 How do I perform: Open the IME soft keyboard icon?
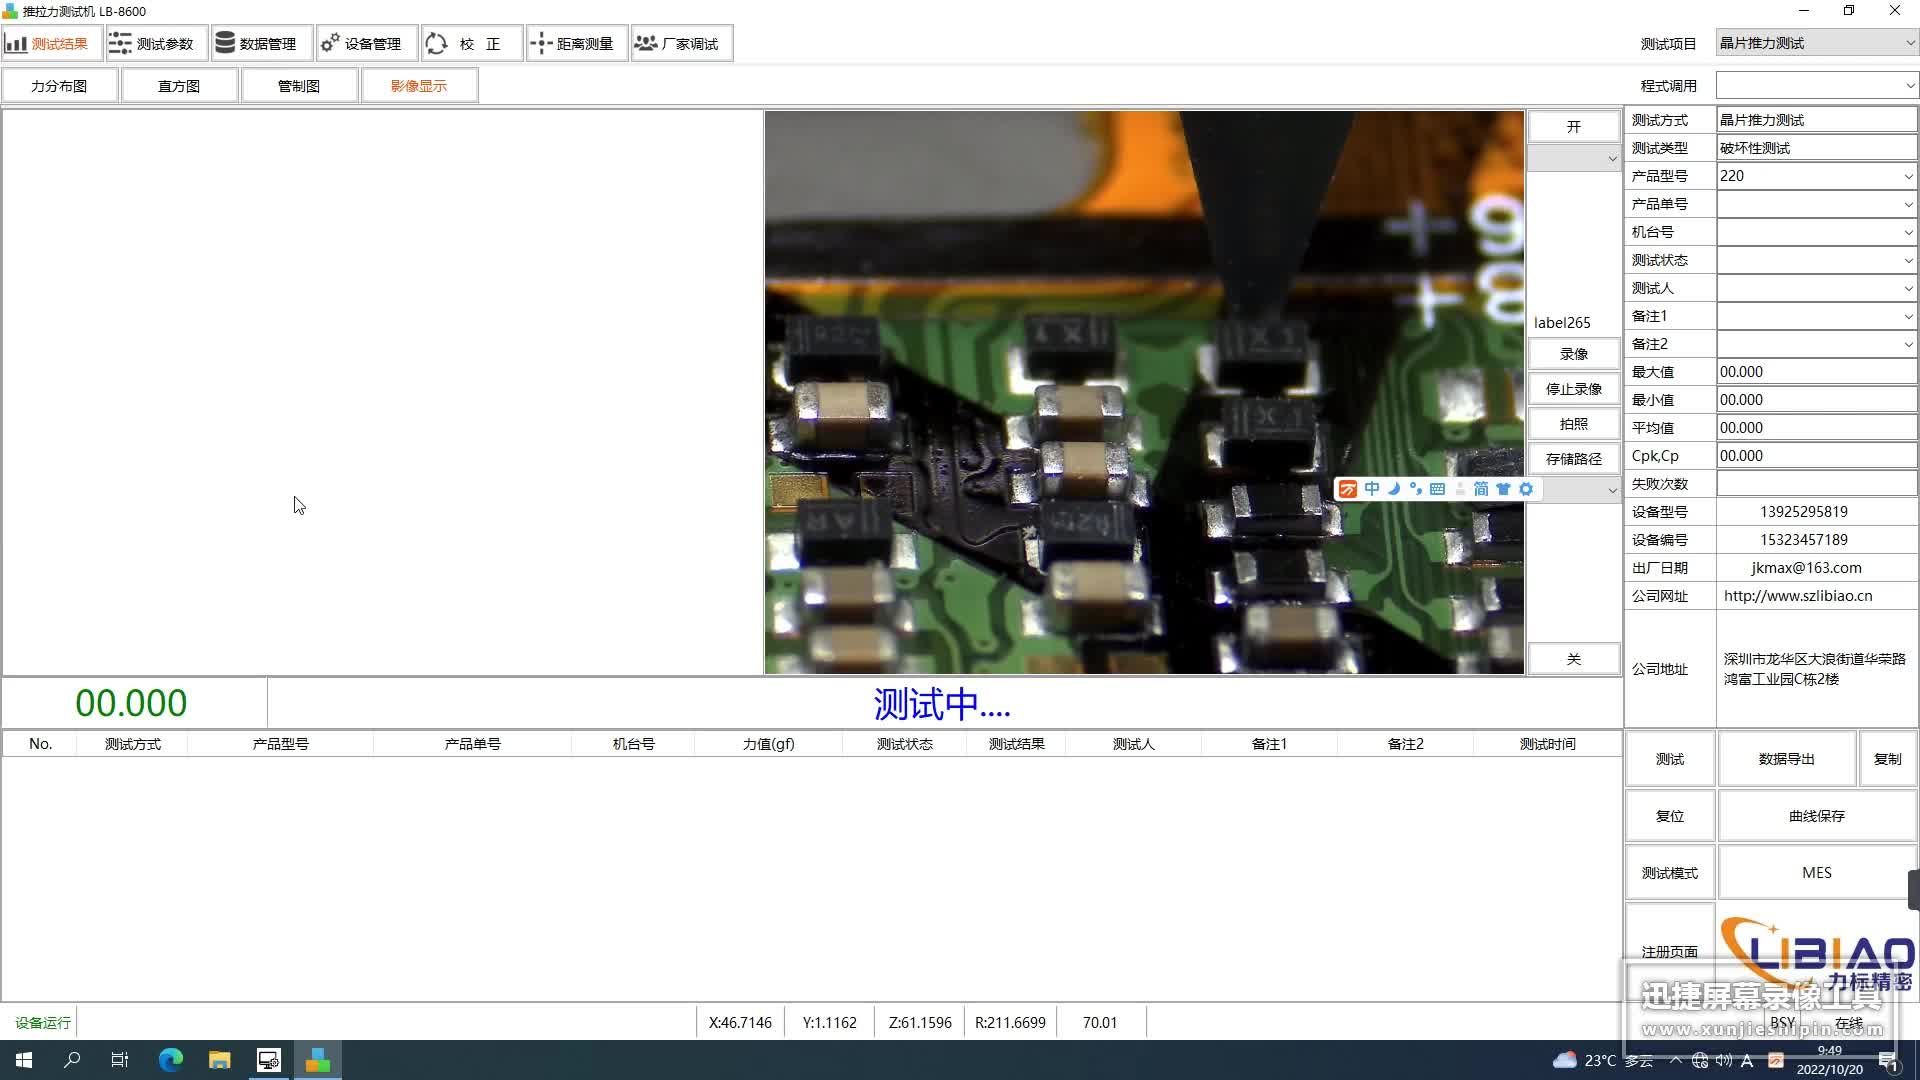(1438, 489)
